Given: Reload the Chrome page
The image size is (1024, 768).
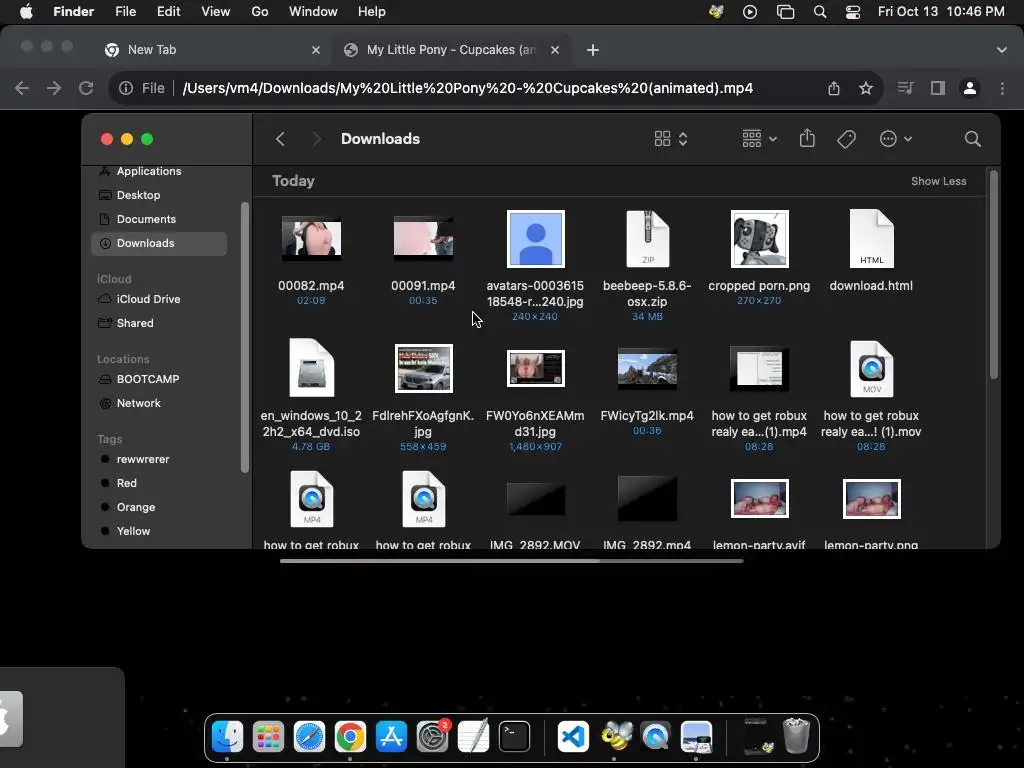Looking at the screenshot, I should (x=86, y=88).
